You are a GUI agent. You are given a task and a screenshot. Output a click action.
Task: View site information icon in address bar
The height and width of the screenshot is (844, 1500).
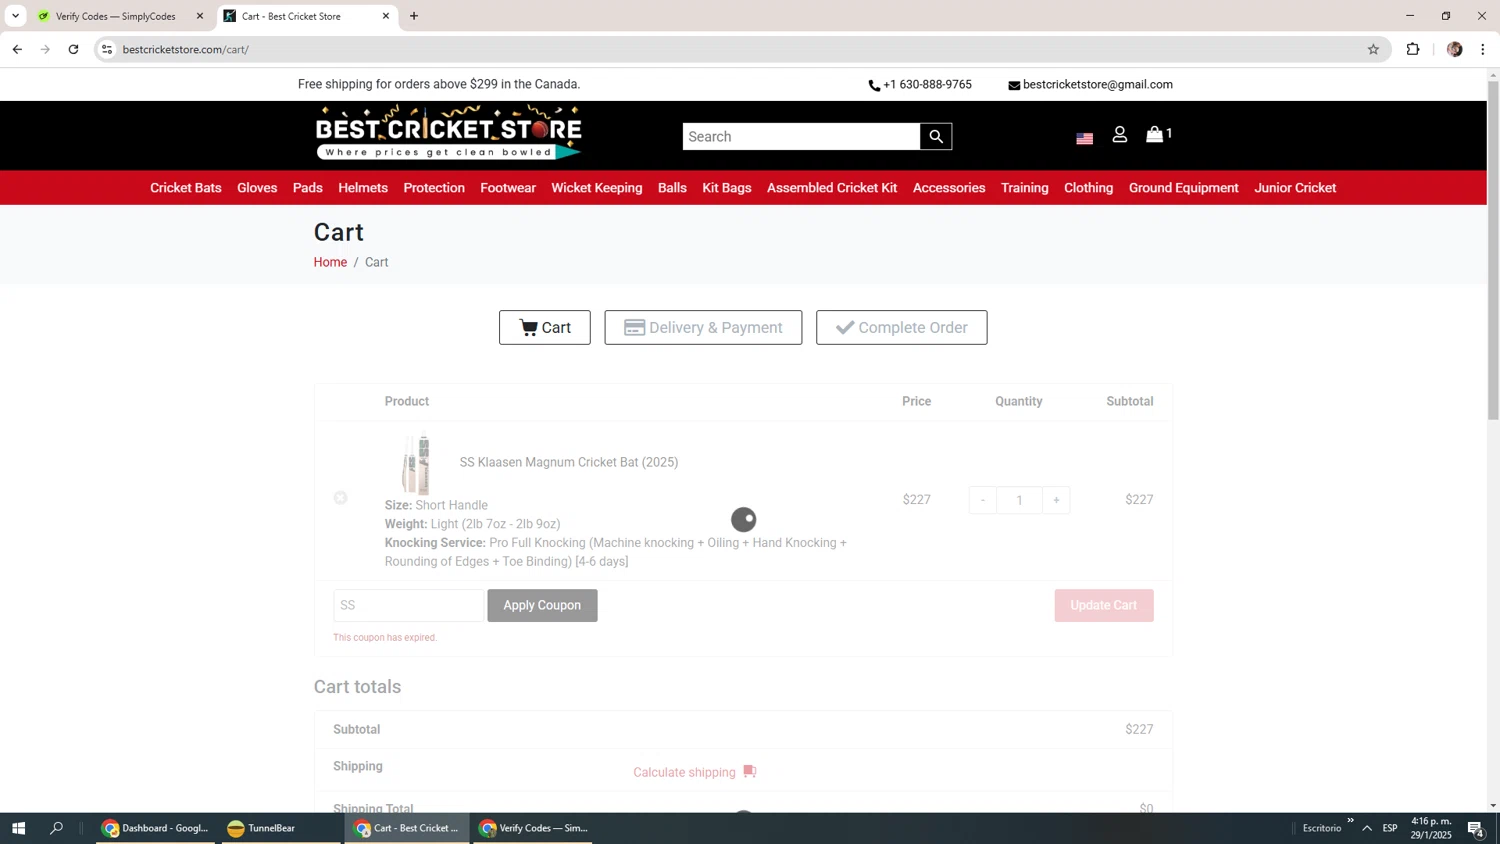pos(107,49)
